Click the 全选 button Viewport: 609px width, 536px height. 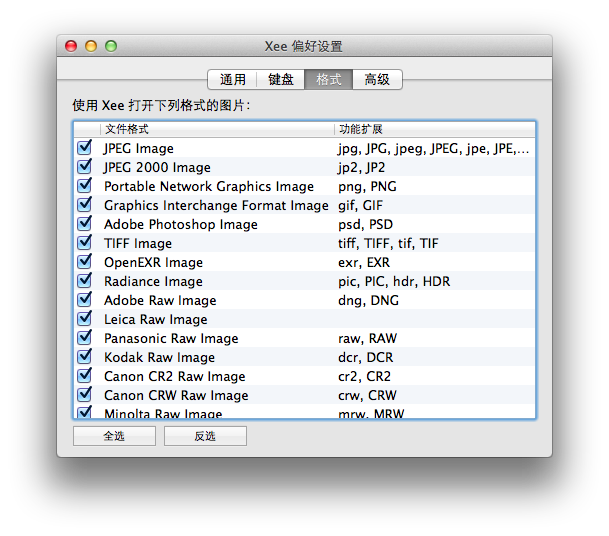[x=114, y=436]
